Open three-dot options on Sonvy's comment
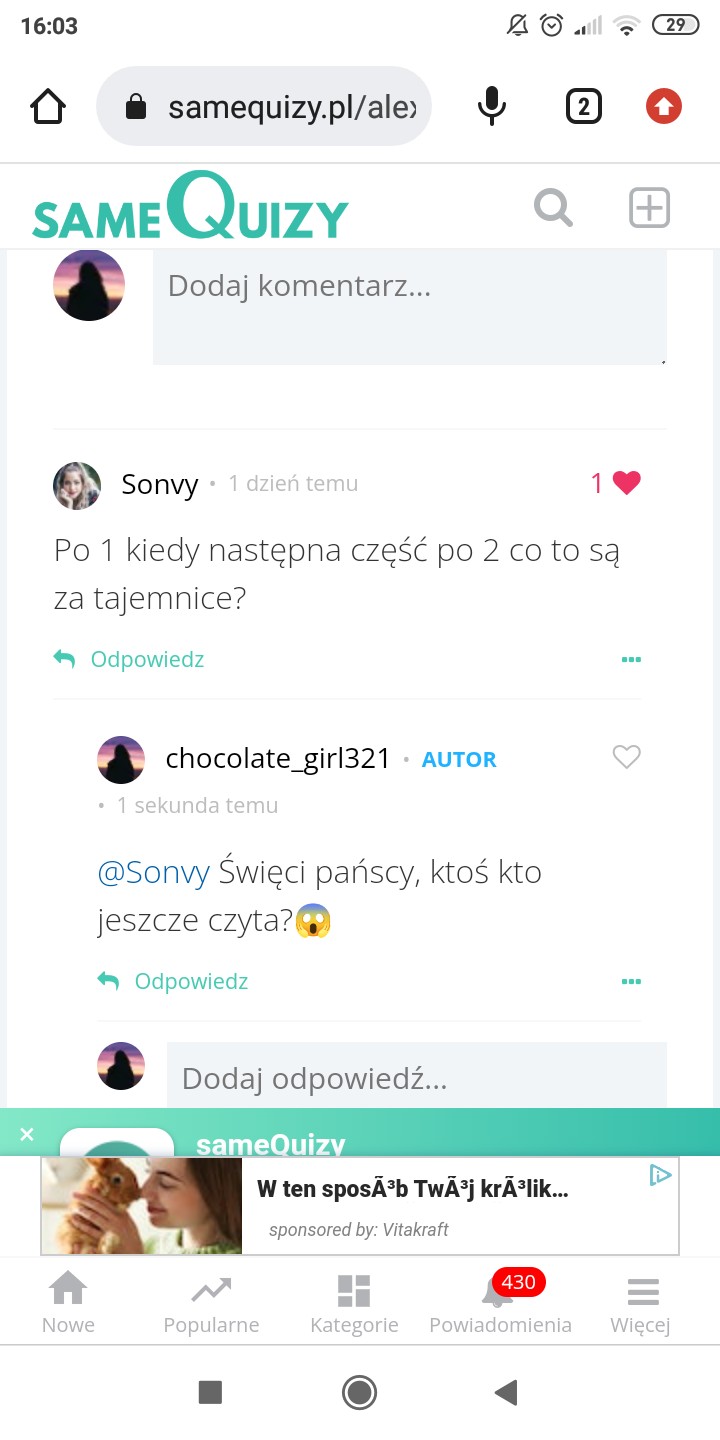 [x=631, y=660]
